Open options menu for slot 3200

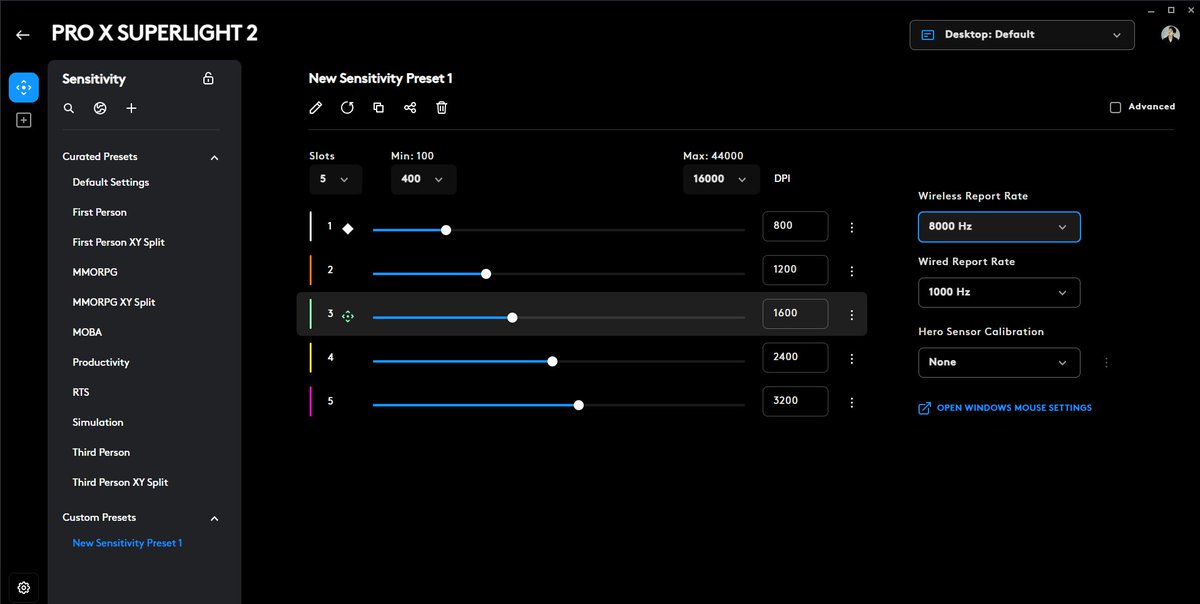tap(851, 403)
